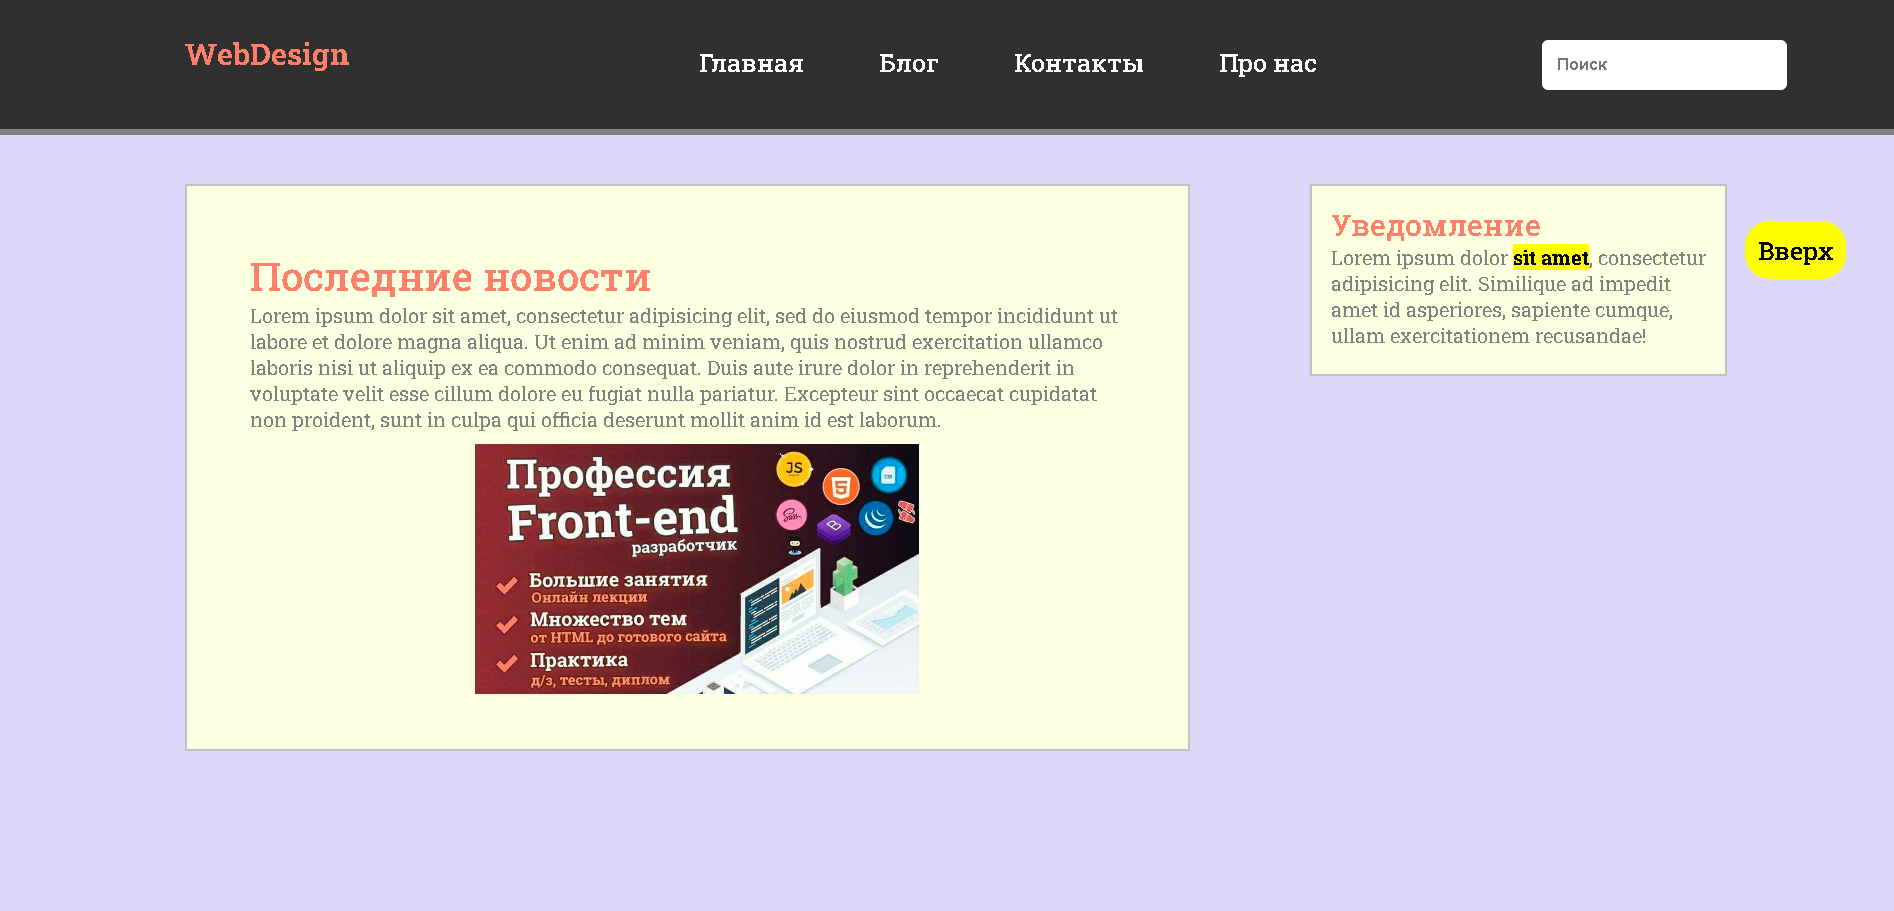Click the blue jQuery wave icon
Screen dimensions: 1894x911
[x=876, y=517]
